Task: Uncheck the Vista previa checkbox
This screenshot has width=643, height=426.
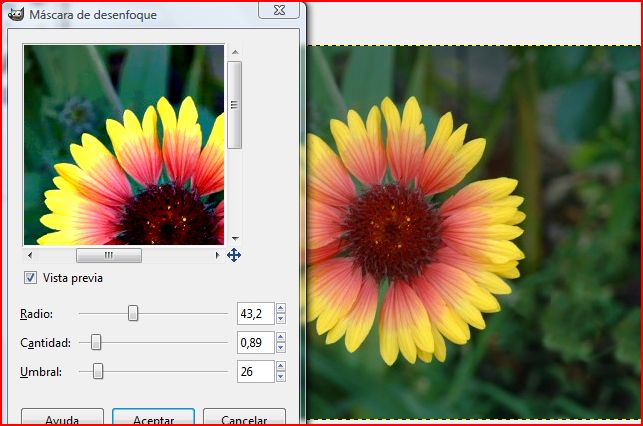Action: (x=30, y=278)
